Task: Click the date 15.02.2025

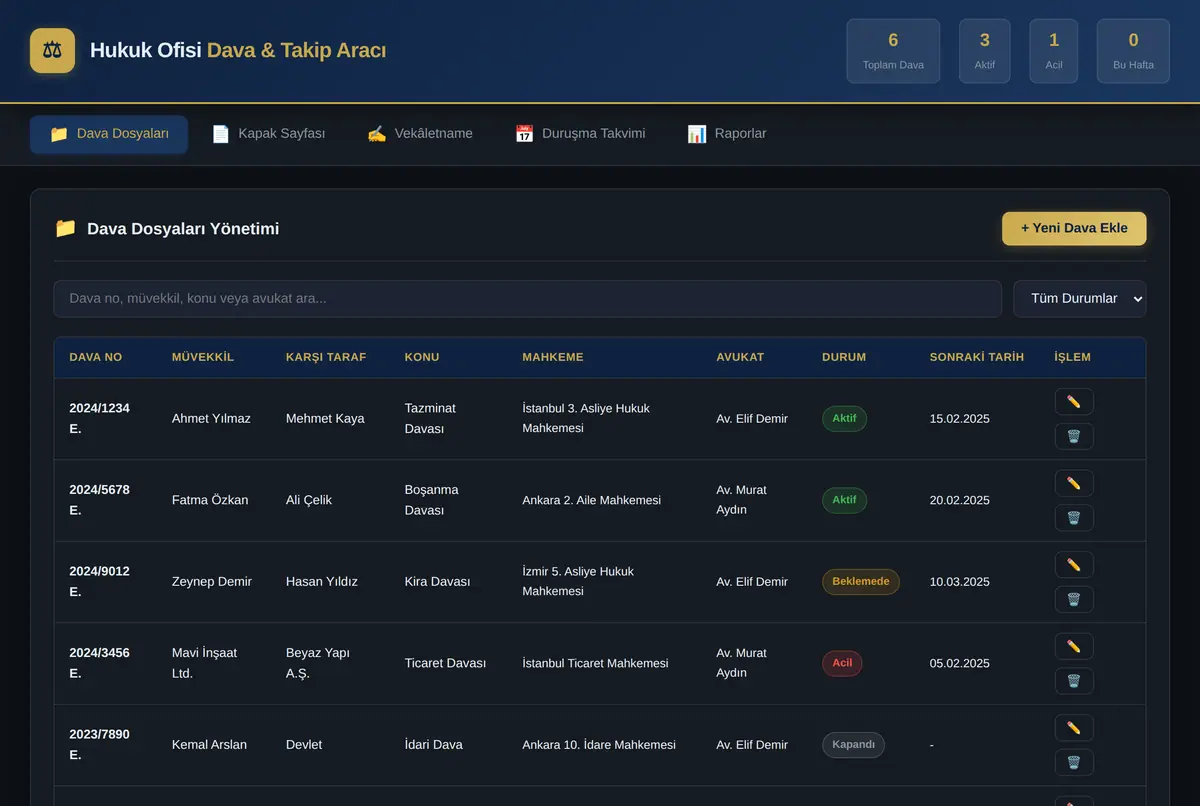Action: 960,419
